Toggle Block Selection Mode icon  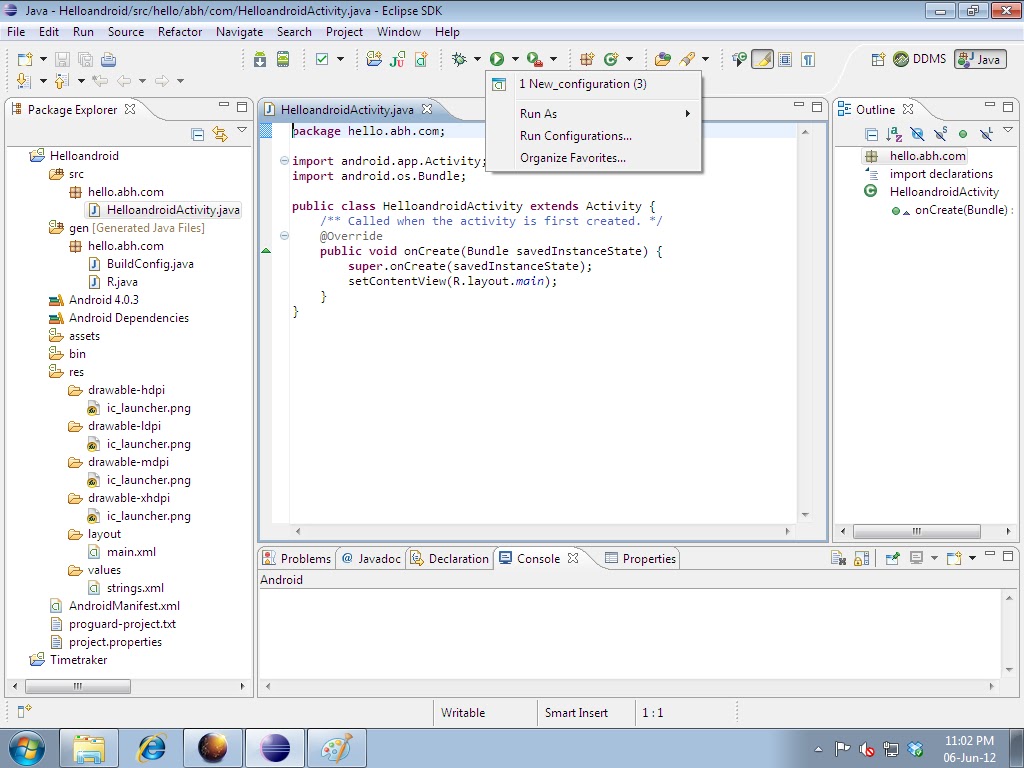(785, 59)
